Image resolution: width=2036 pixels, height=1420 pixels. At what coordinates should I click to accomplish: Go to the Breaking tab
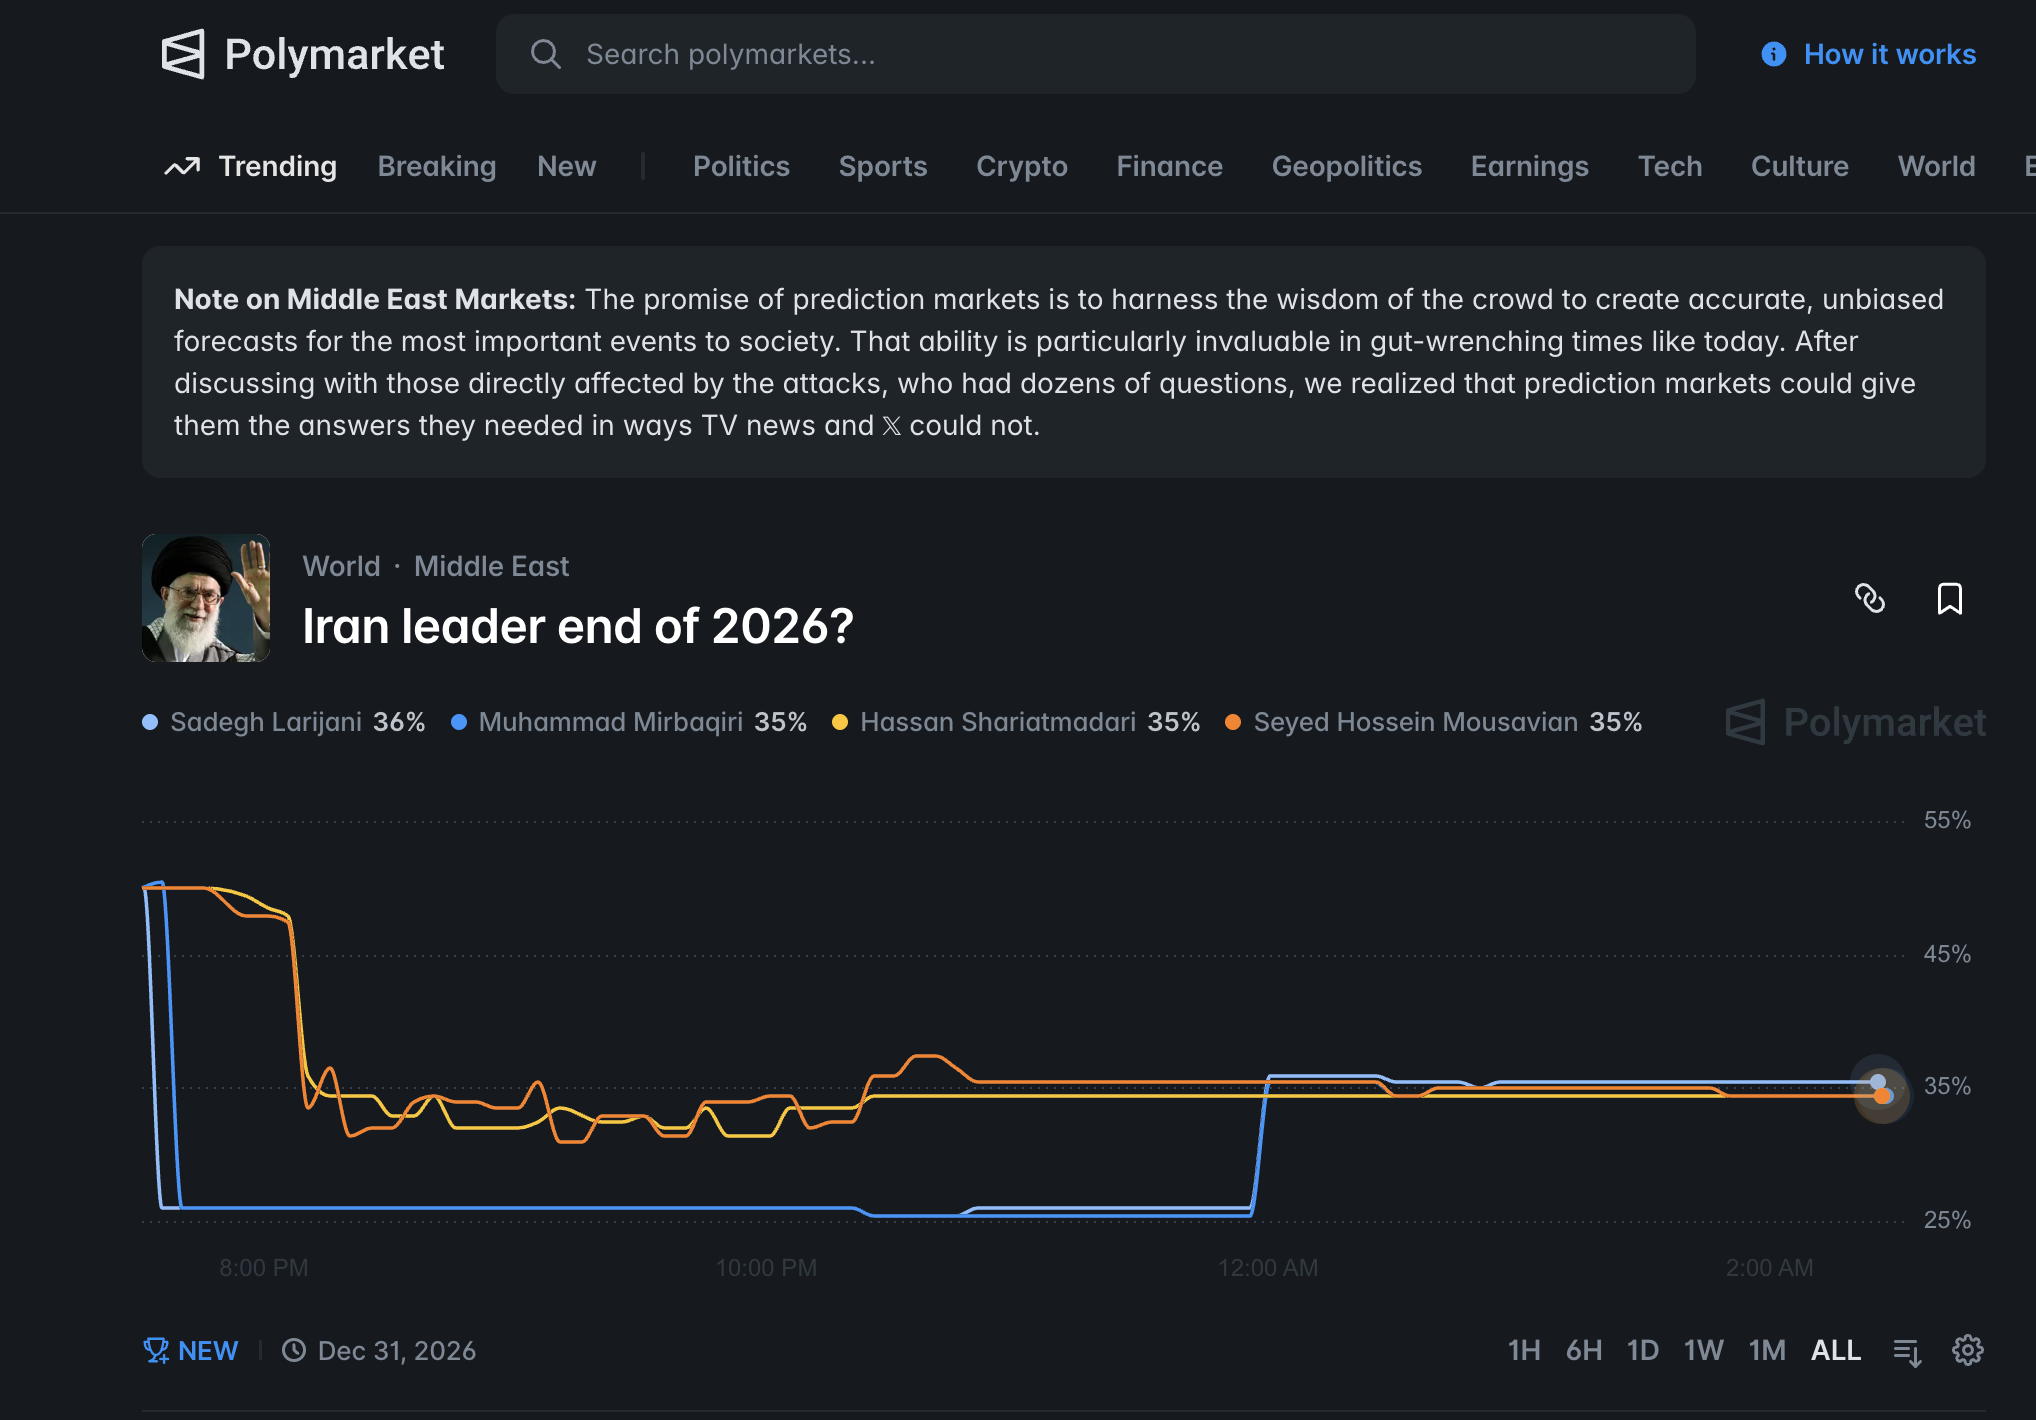pos(436,166)
